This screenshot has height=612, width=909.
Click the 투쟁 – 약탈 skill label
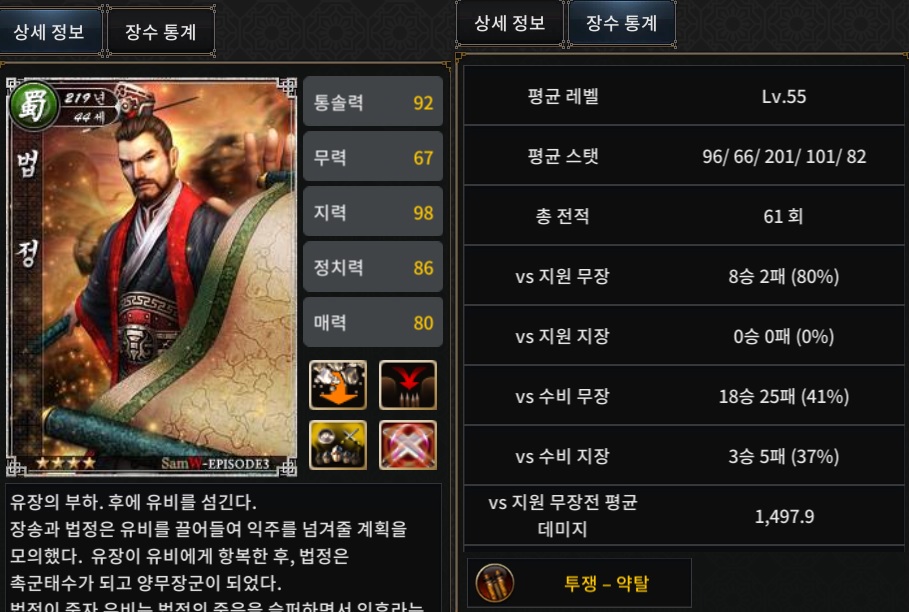pos(606,583)
